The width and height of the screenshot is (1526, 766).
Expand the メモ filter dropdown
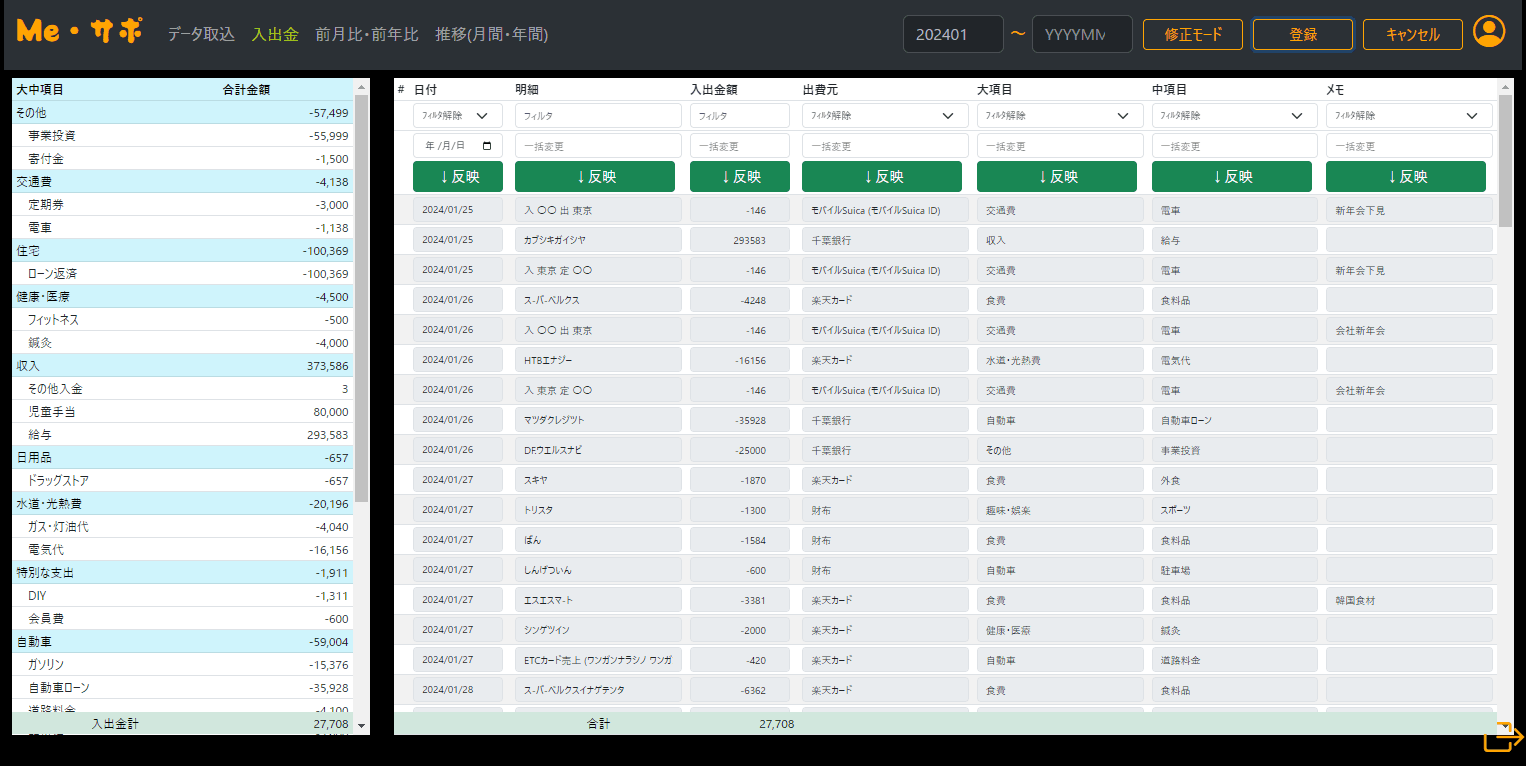coord(1408,116)
